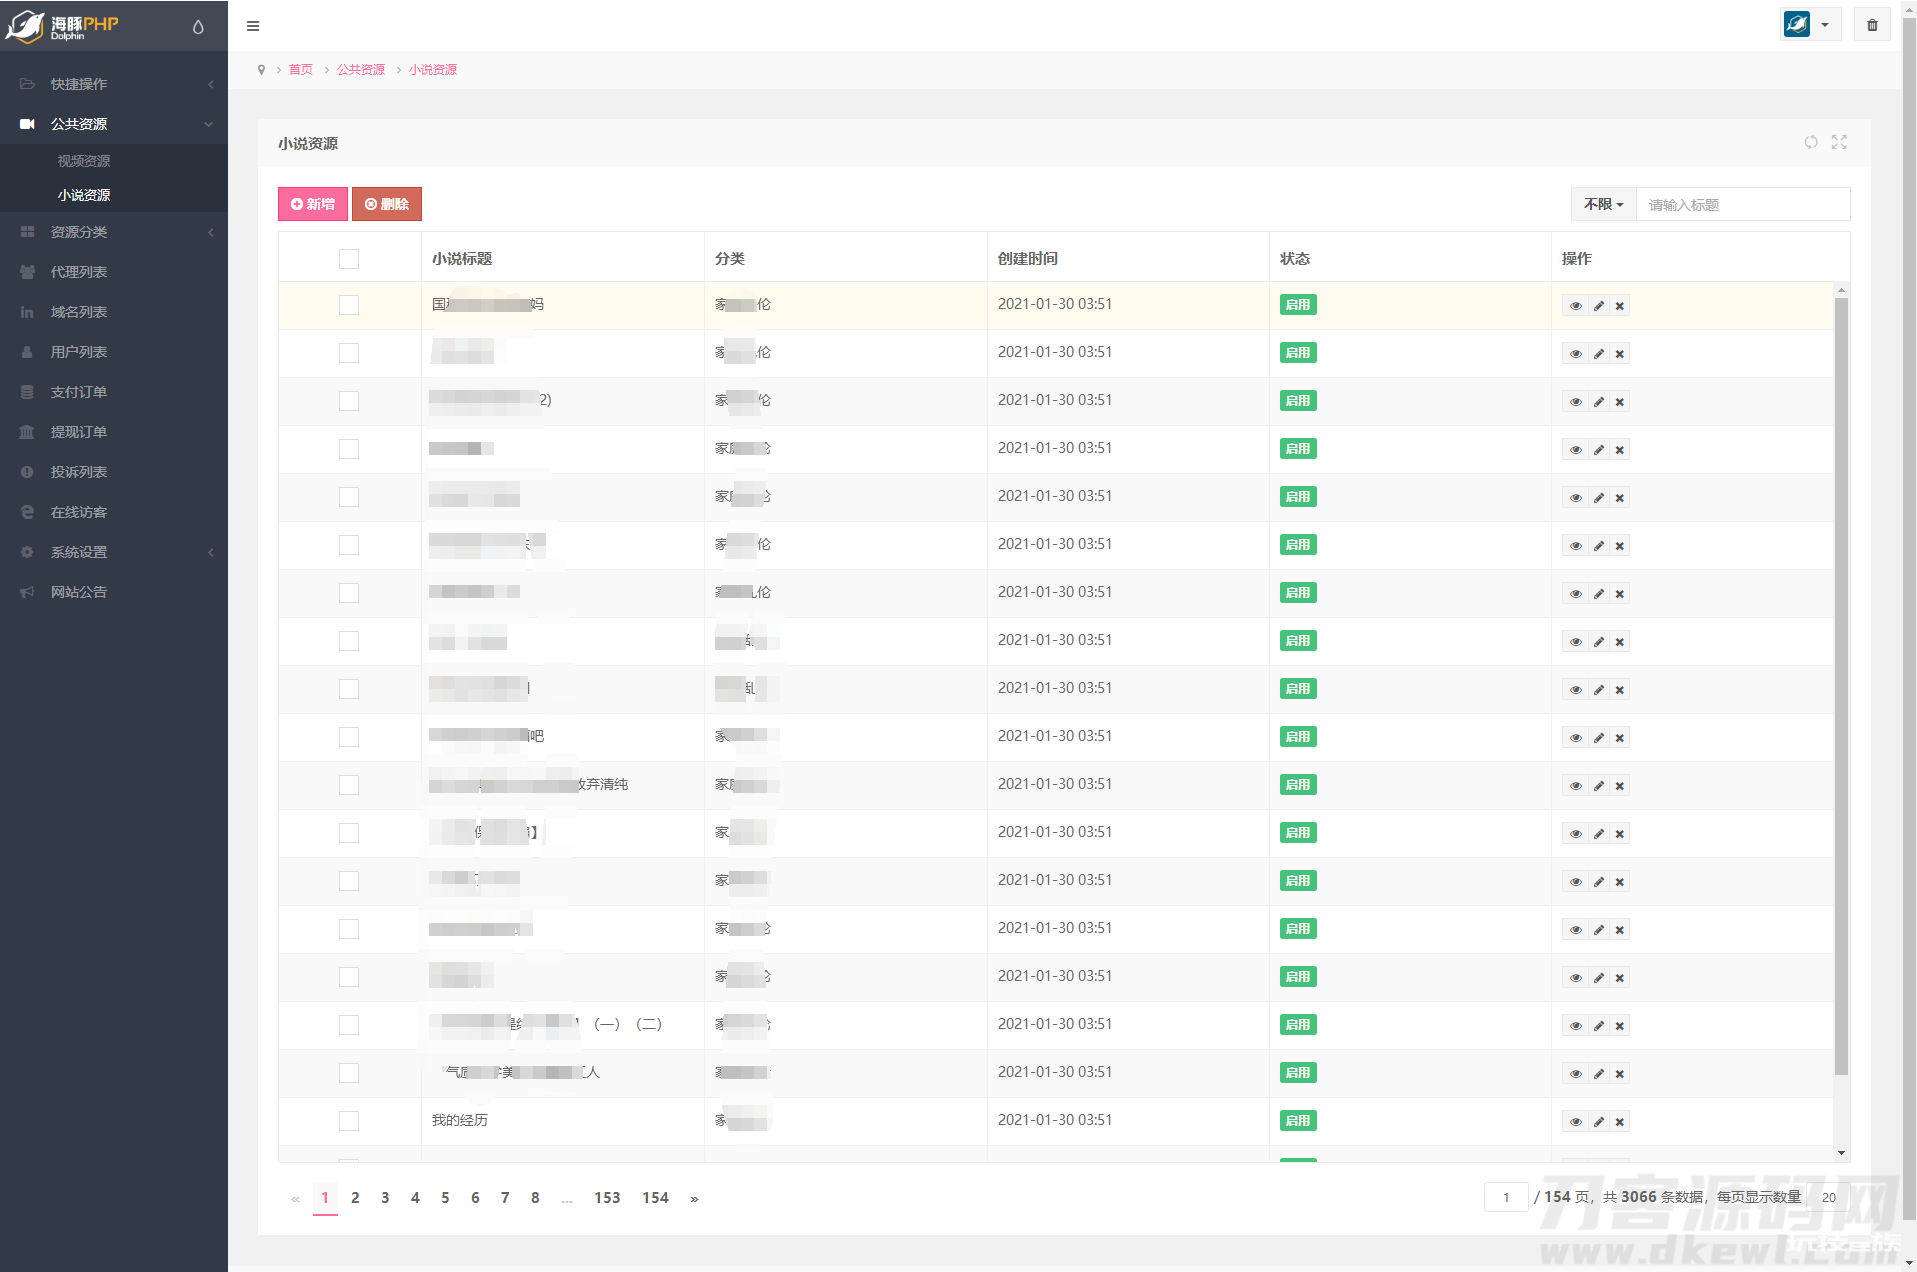The height and width of the screenshot is (1272, 1917).
Task: Click the 新增 add button
Action: [313, 204]
